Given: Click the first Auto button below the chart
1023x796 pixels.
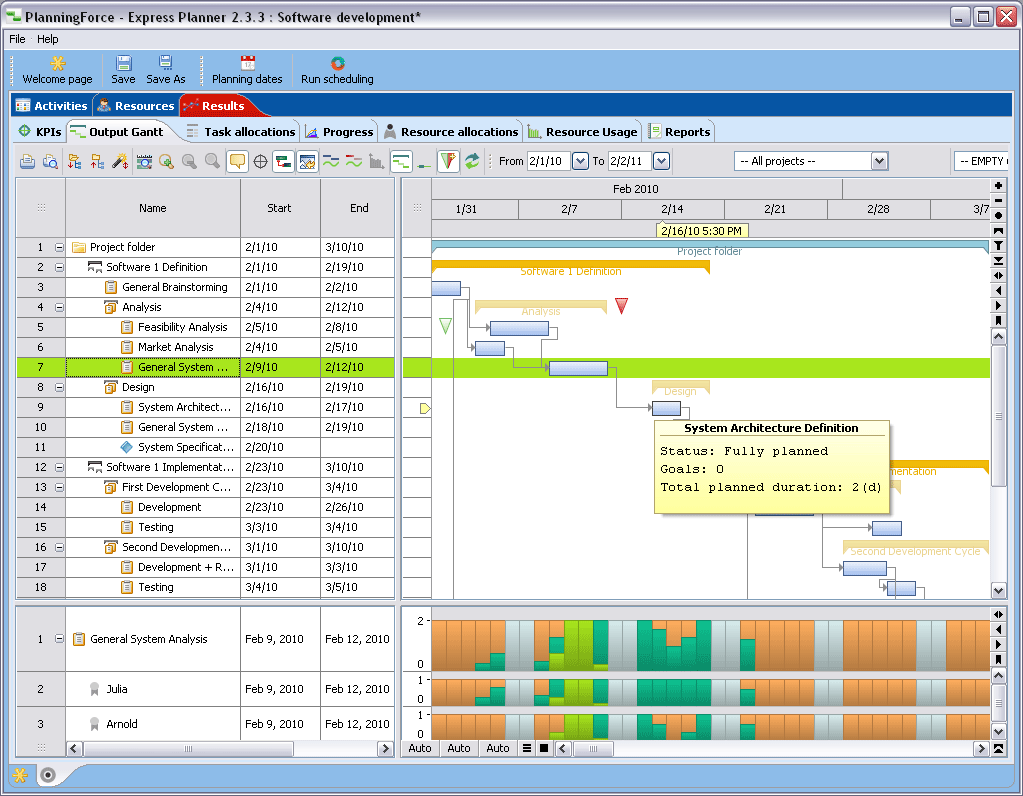Looking at the screenshot, I should [x=420, y=748].
